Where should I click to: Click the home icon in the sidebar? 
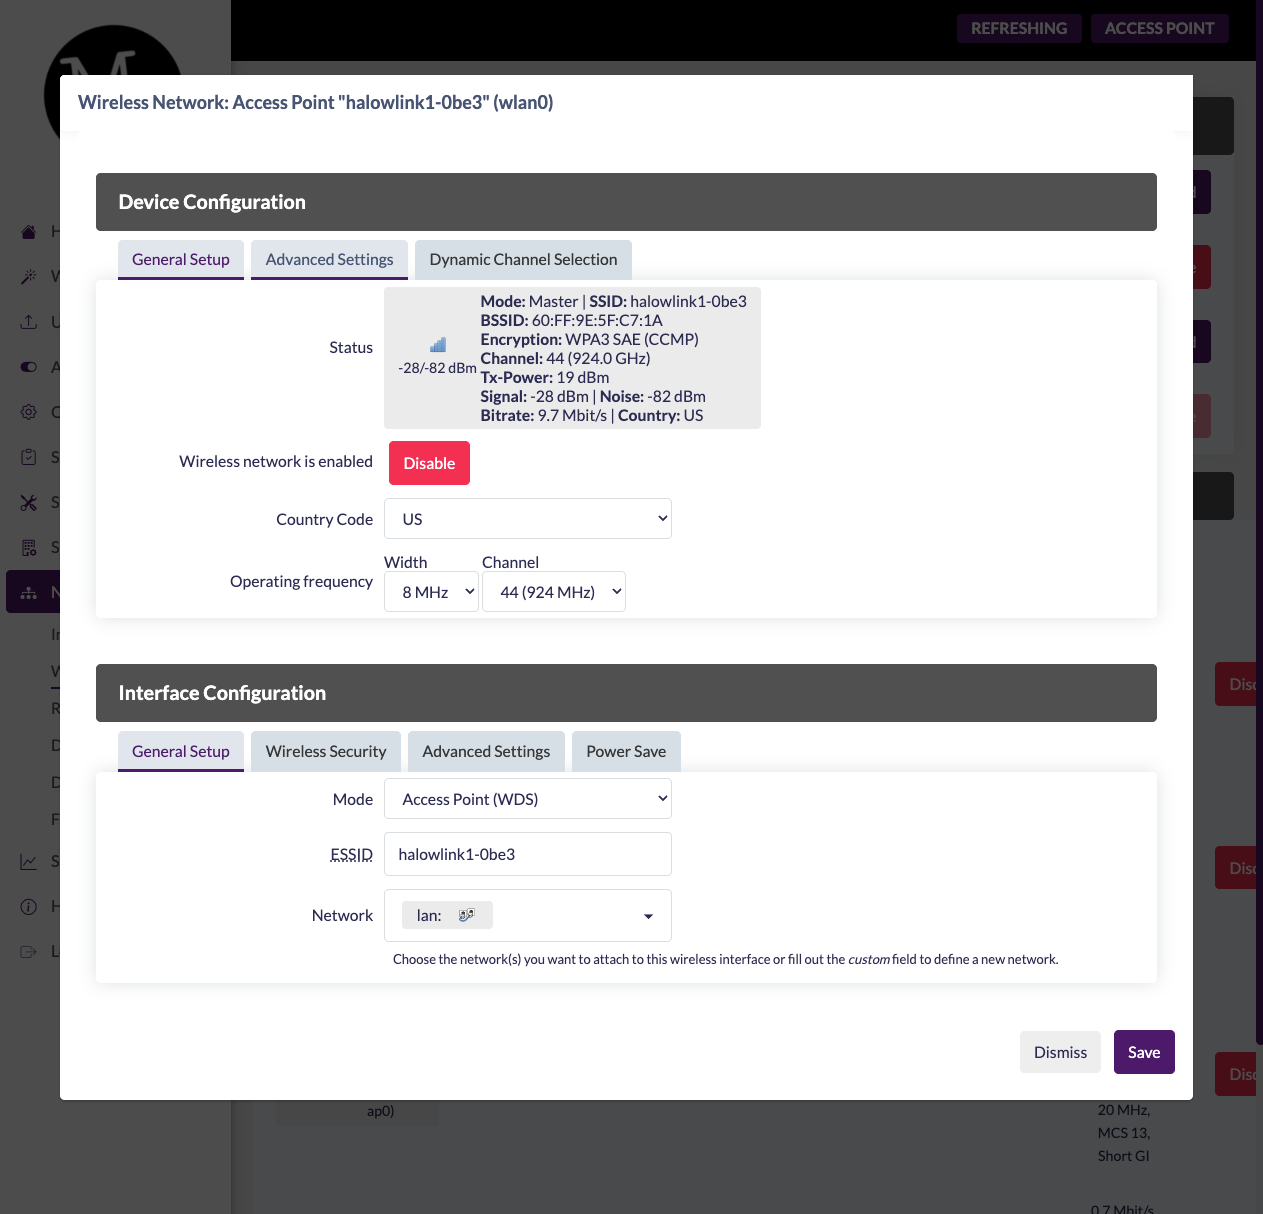29,232
